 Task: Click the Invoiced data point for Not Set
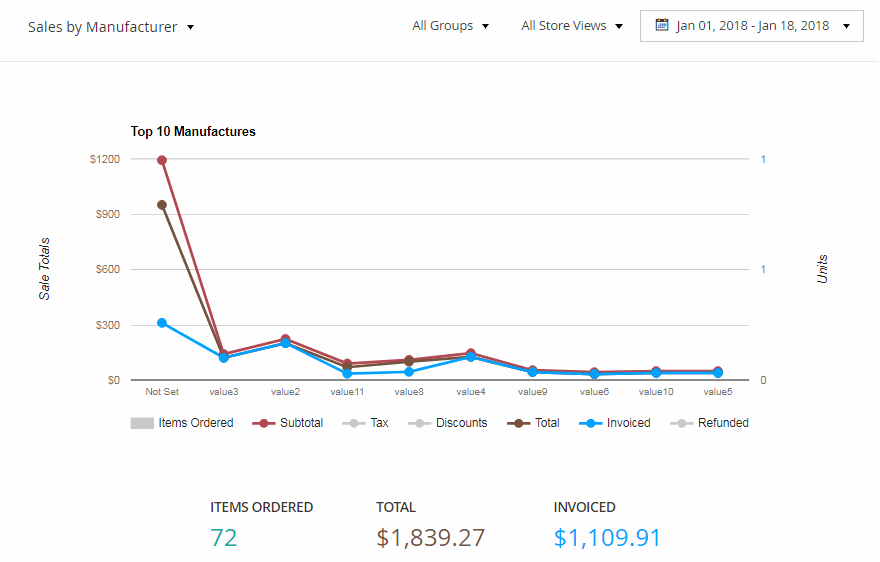coord(162,323)
